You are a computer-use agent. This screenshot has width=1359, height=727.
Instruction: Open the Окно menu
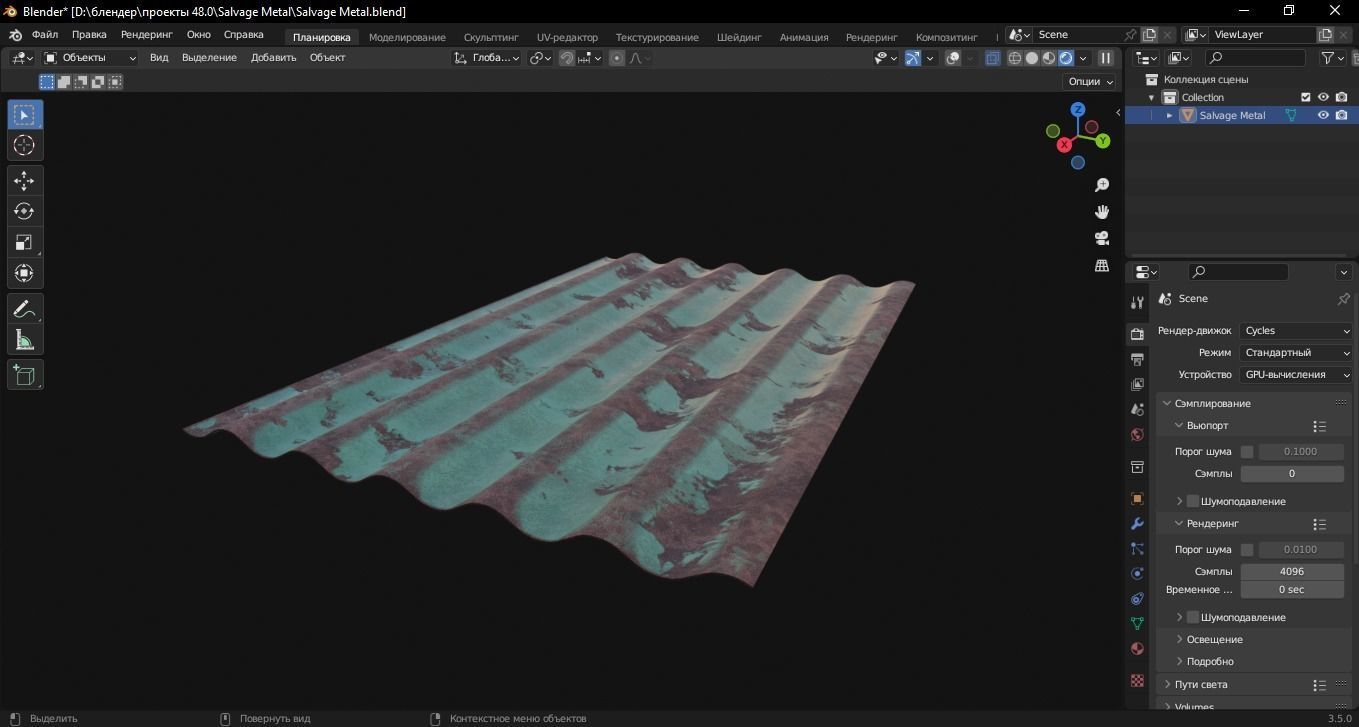click(198, 35)
